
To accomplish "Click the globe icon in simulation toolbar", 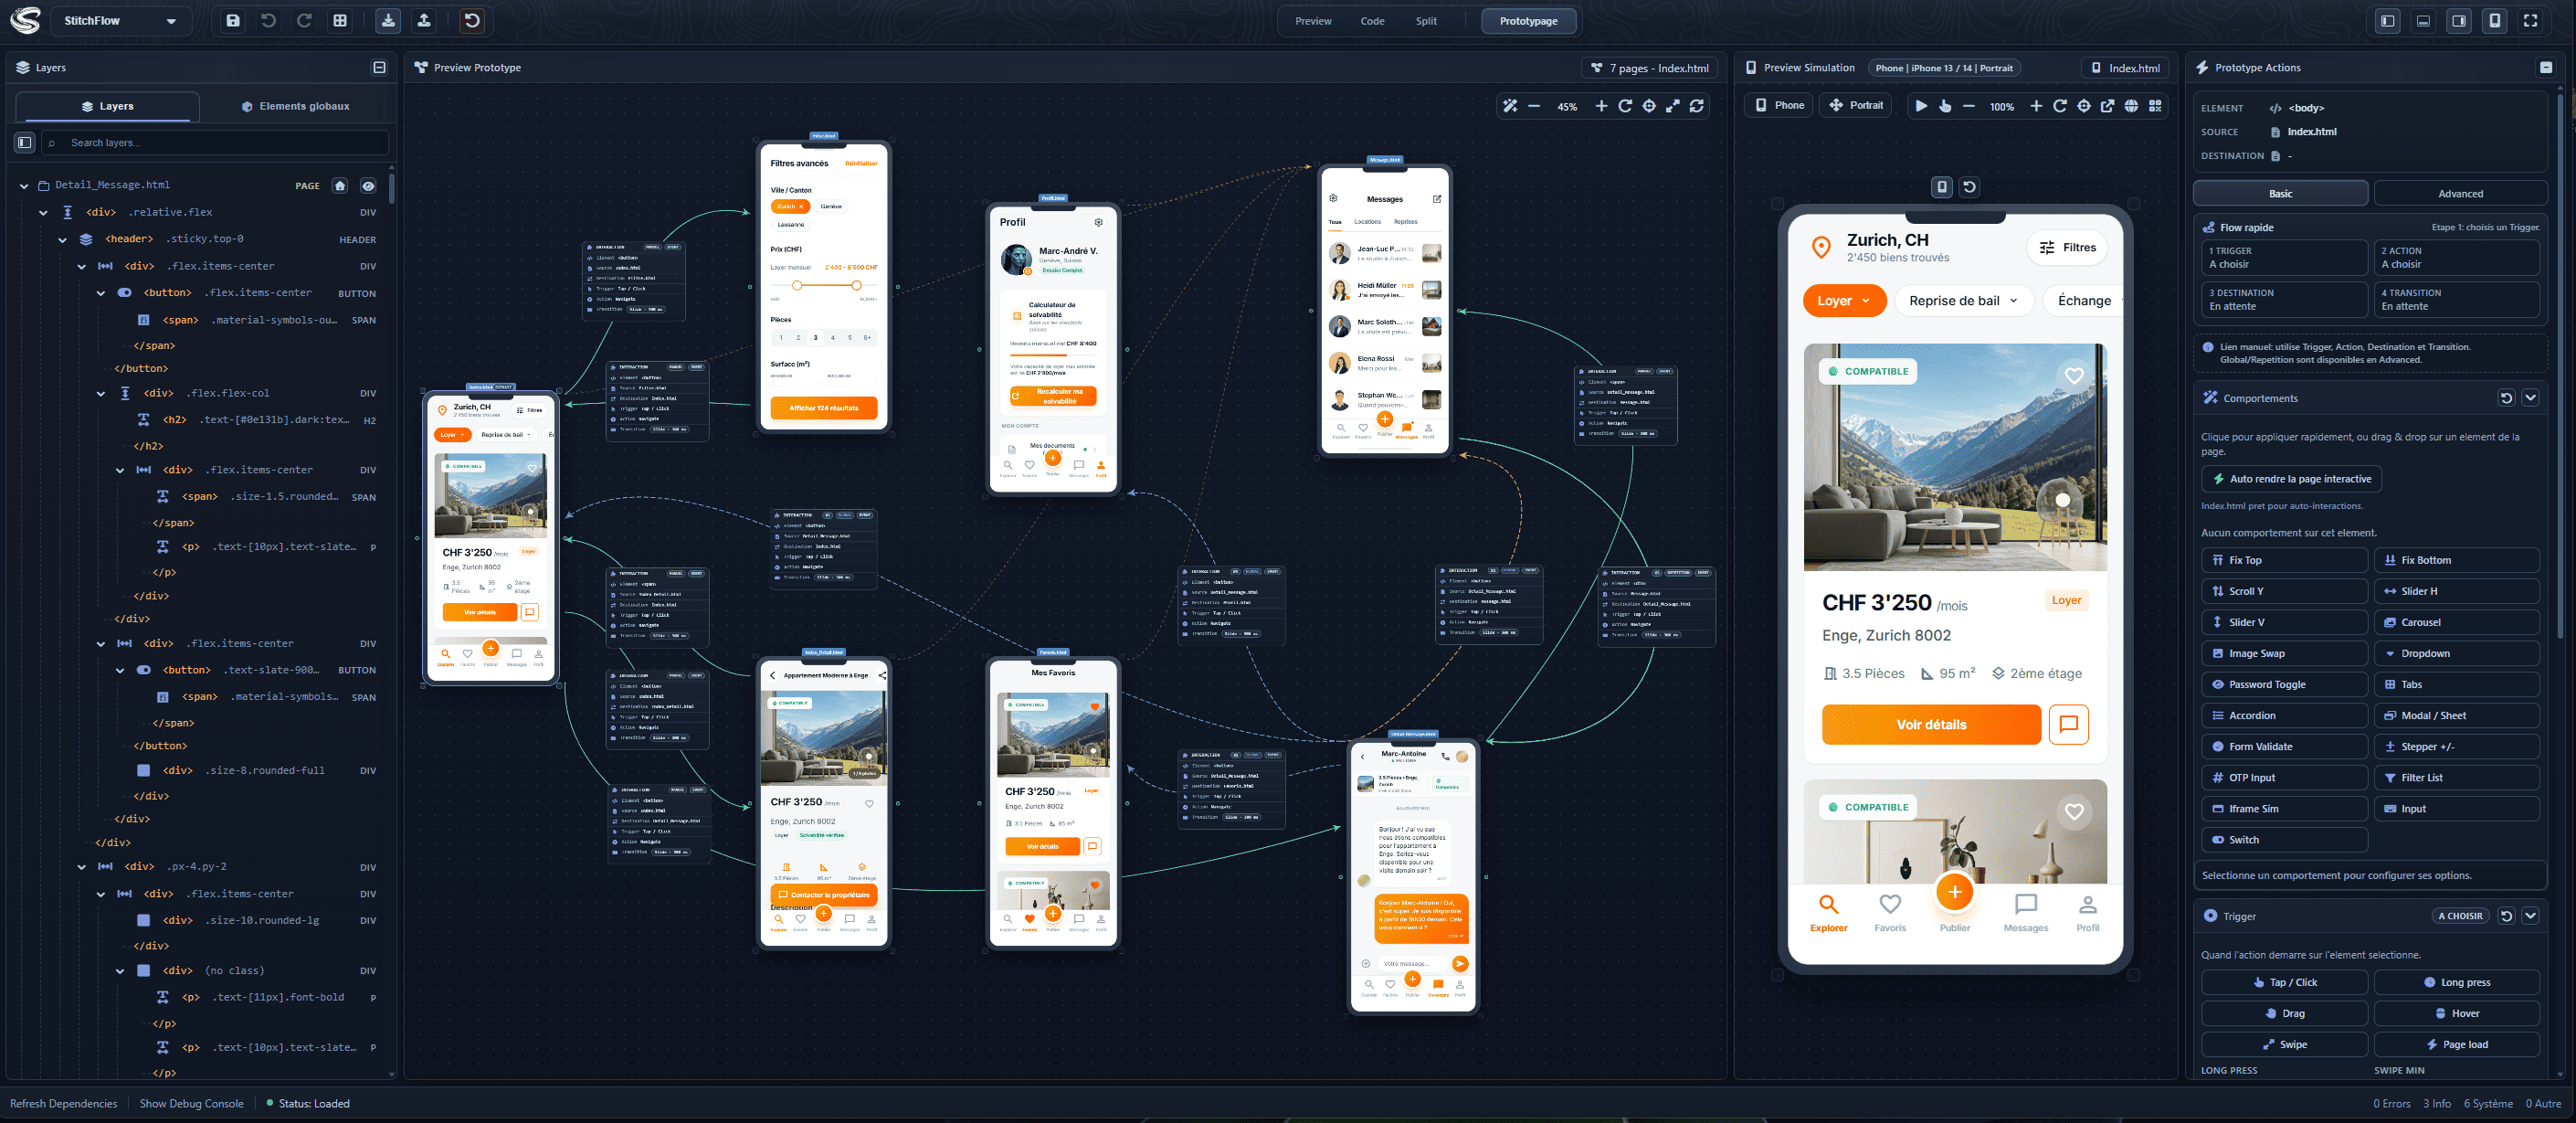I will click(x=2132, y=106).
